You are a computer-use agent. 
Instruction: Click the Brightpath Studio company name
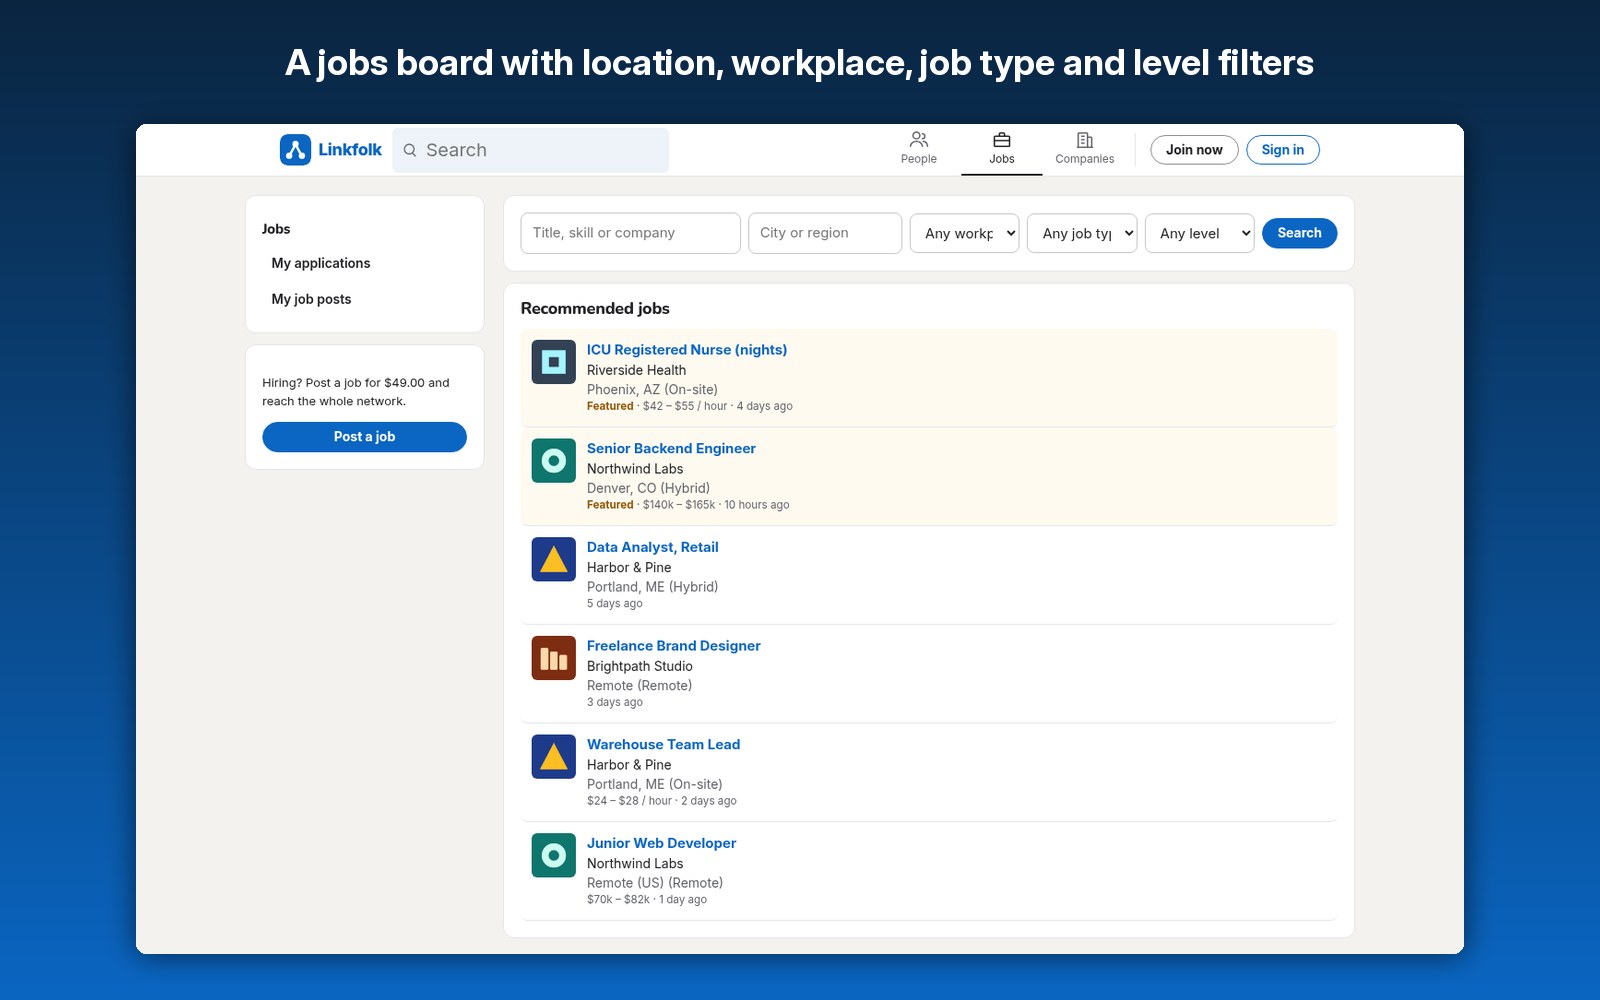point(640,666)
